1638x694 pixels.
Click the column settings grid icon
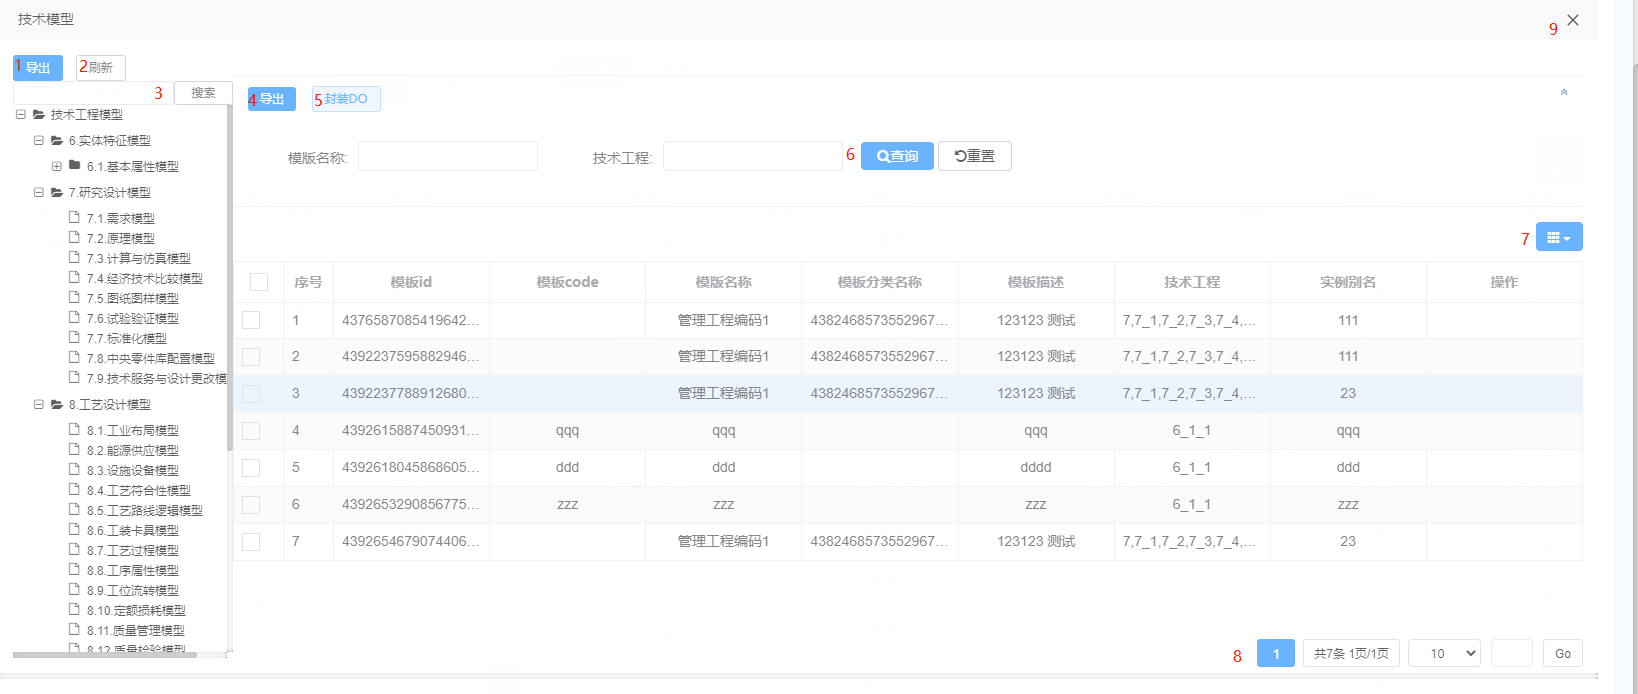click(x=1558, y=237)
